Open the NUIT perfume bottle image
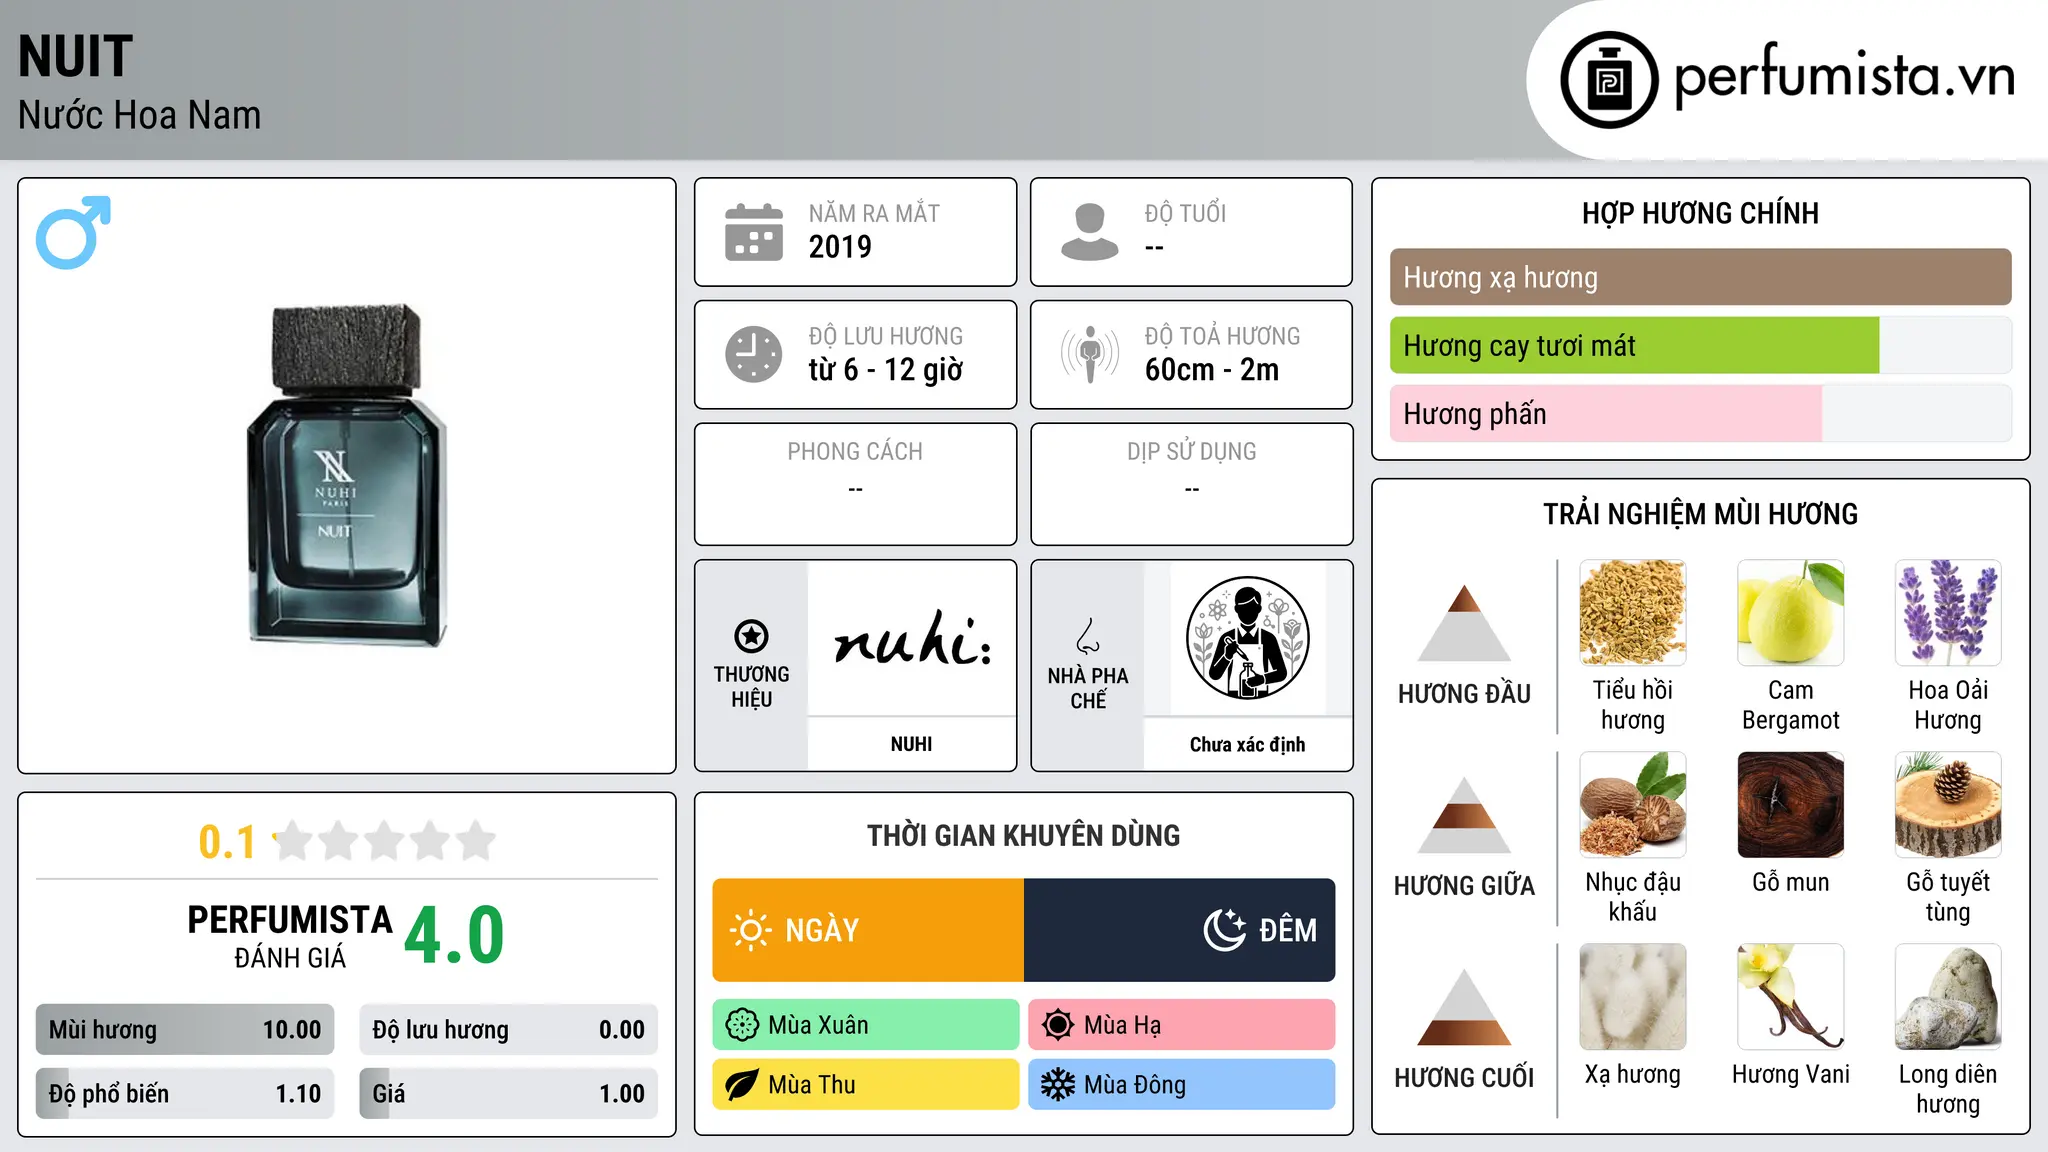 (346, 475)
